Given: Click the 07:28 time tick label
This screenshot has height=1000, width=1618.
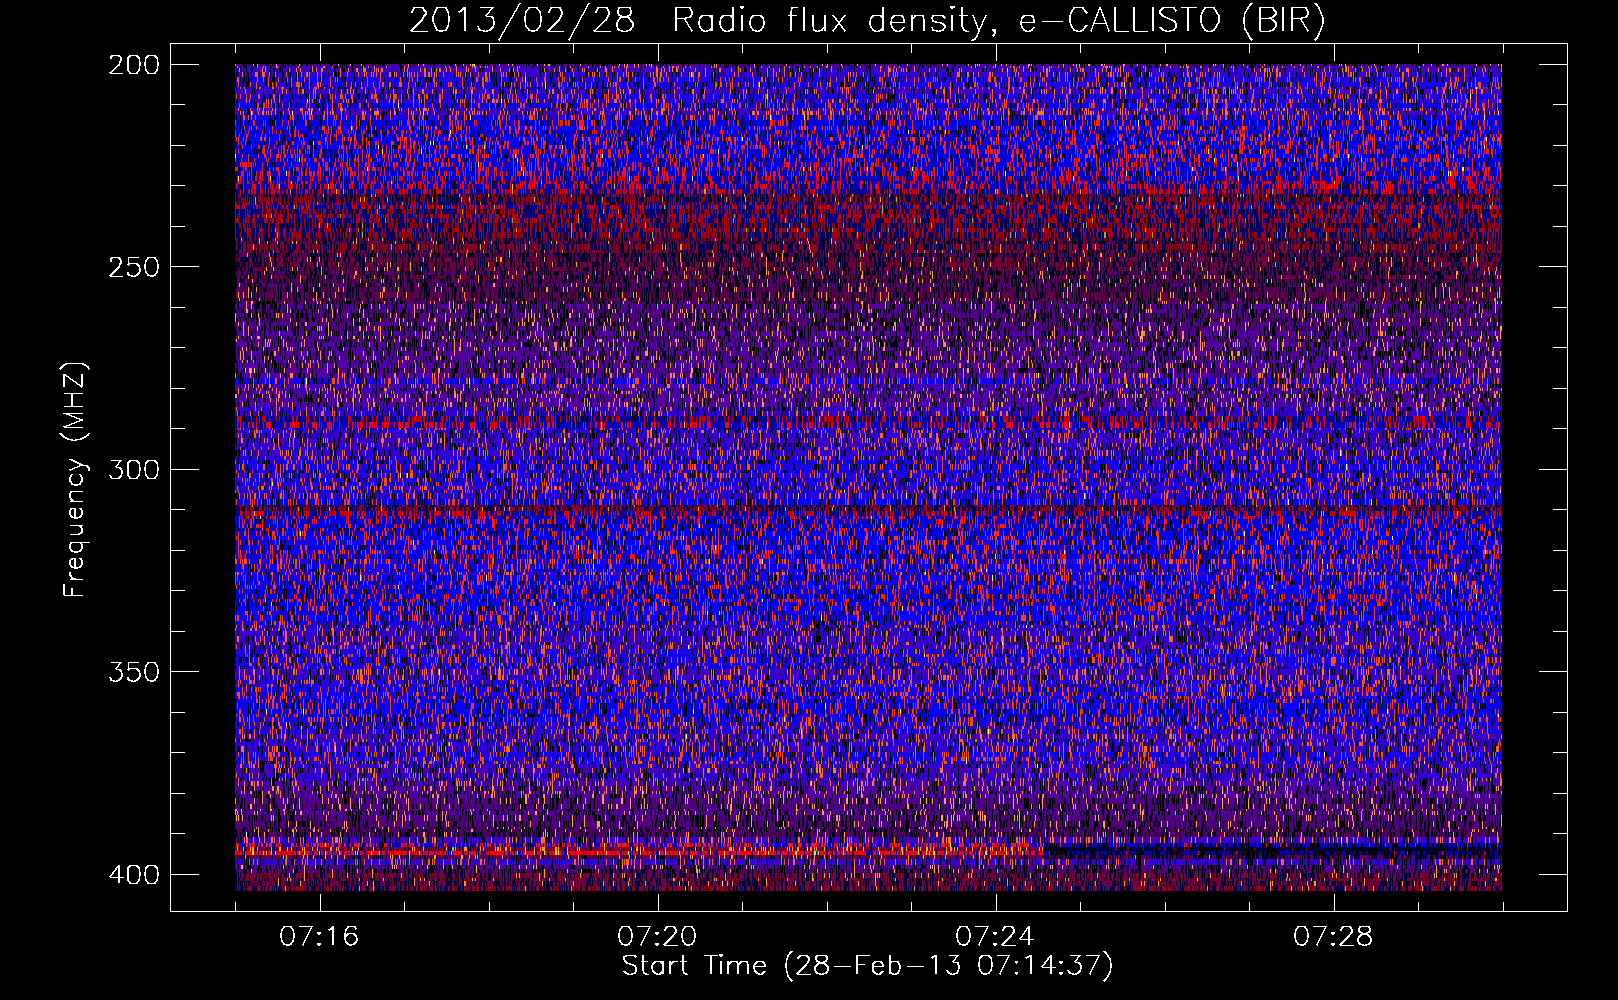Looking at the screenshot, I should point(1333,937).
